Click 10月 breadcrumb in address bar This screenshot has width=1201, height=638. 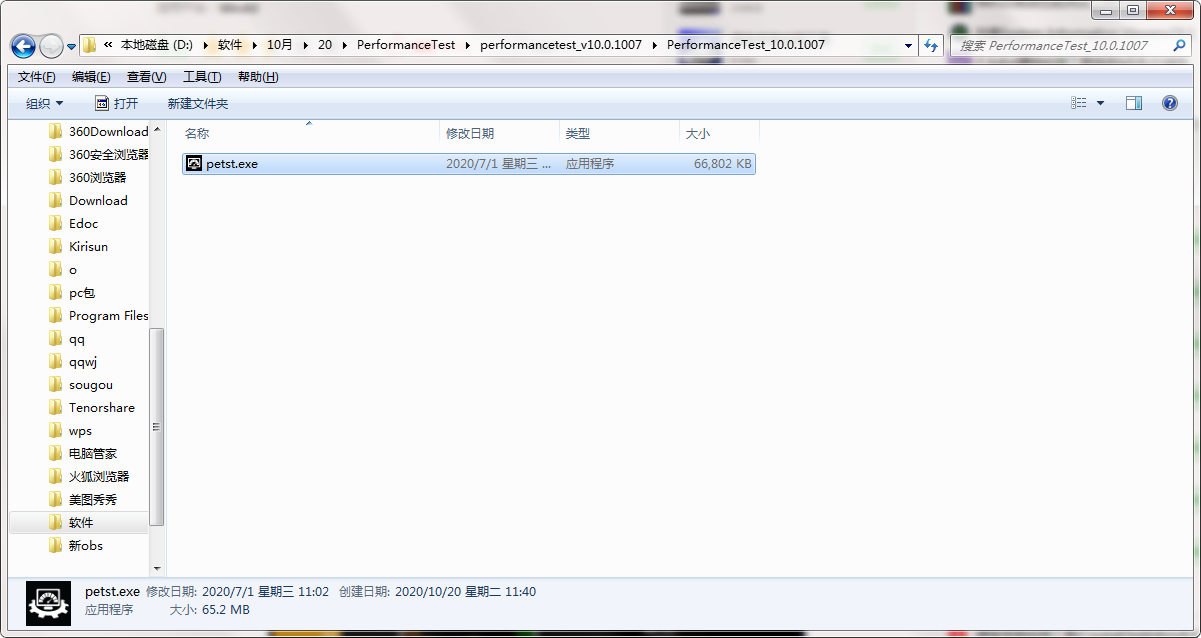point(280,45)
